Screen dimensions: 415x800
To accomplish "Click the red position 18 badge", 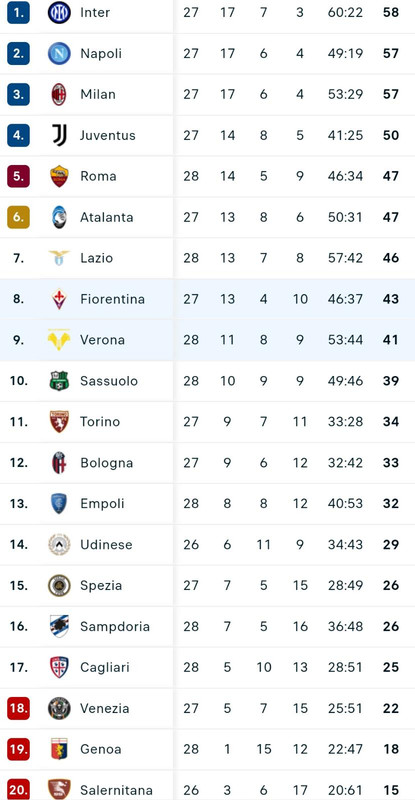I will tap(18, 708).
